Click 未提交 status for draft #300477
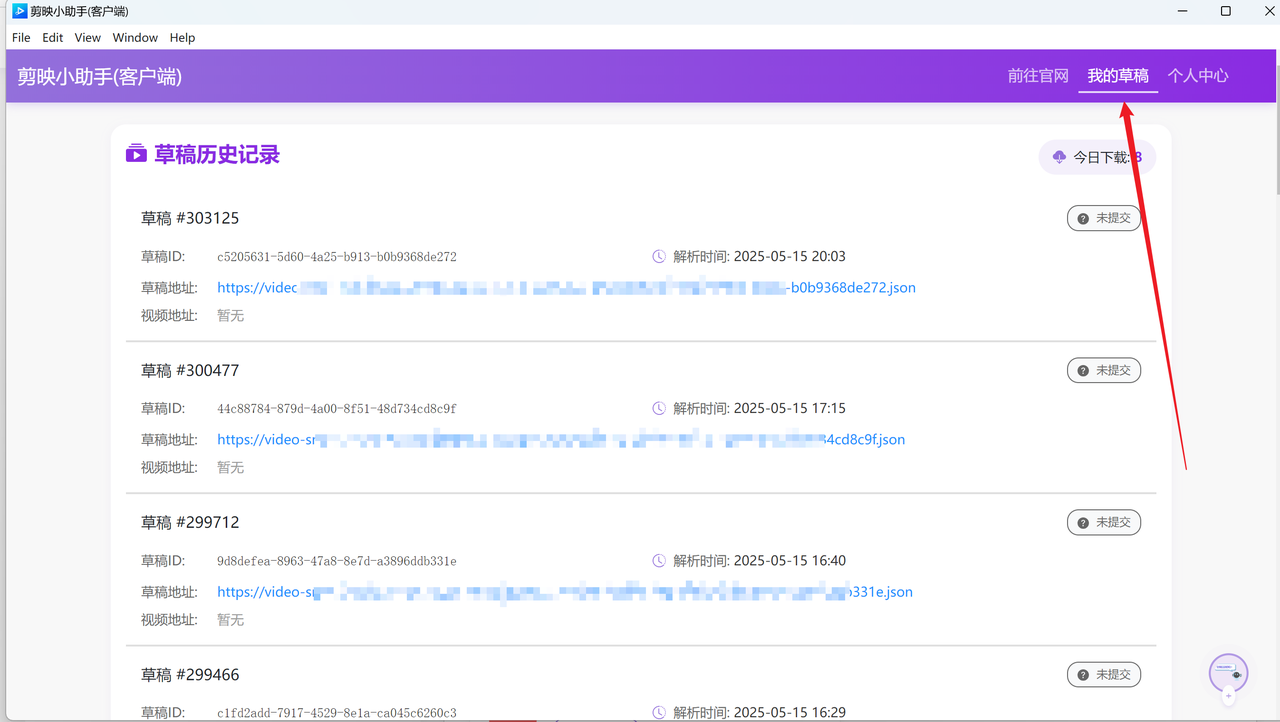The width and height of the screenshot is (1280, 722). coord(1104,370)
